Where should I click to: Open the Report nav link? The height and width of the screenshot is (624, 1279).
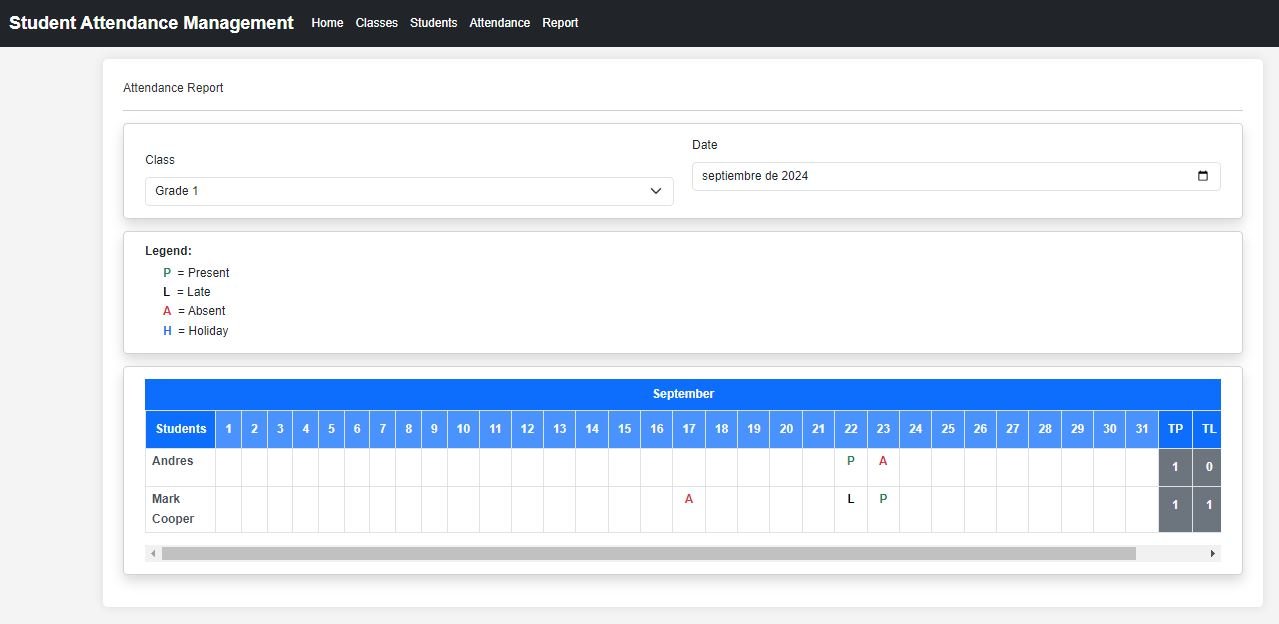pyautogui.click(x=560, y=23)
